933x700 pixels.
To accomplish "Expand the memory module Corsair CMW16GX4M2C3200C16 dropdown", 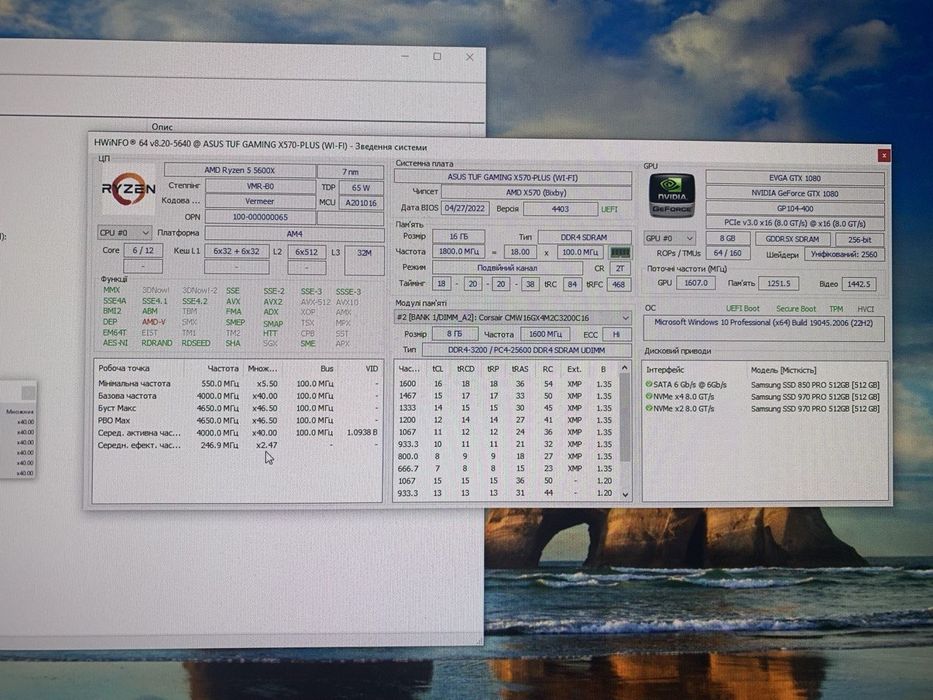I will [x=512, y=318].
